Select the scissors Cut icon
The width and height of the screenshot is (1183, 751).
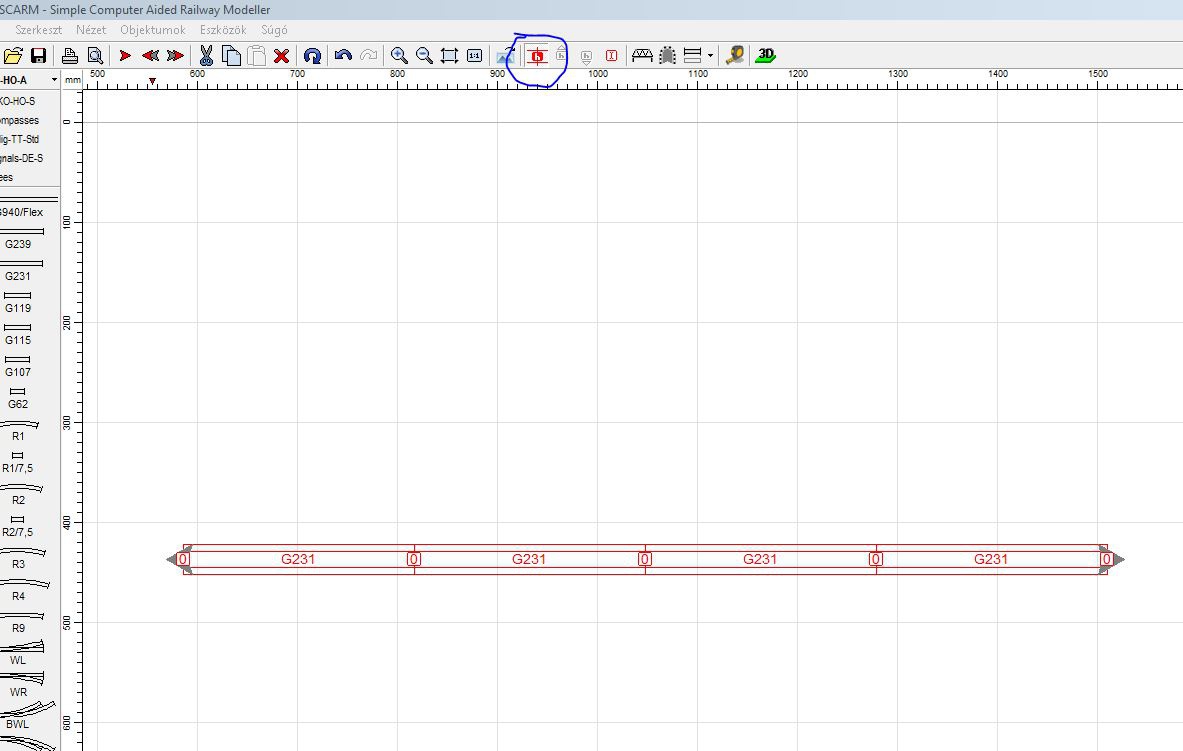[206, 56]
